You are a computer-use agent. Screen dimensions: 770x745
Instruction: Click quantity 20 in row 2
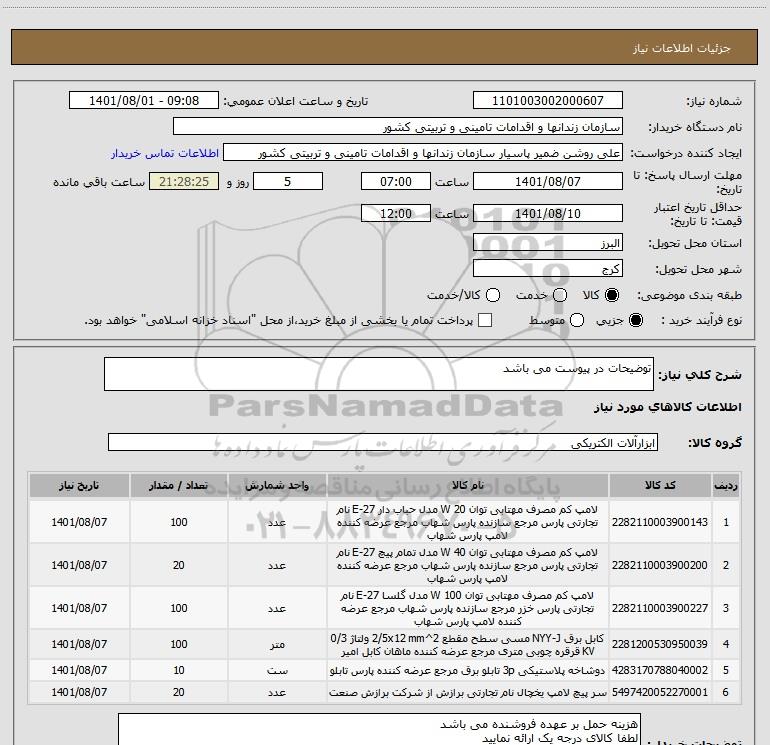(x=179, y=565)
